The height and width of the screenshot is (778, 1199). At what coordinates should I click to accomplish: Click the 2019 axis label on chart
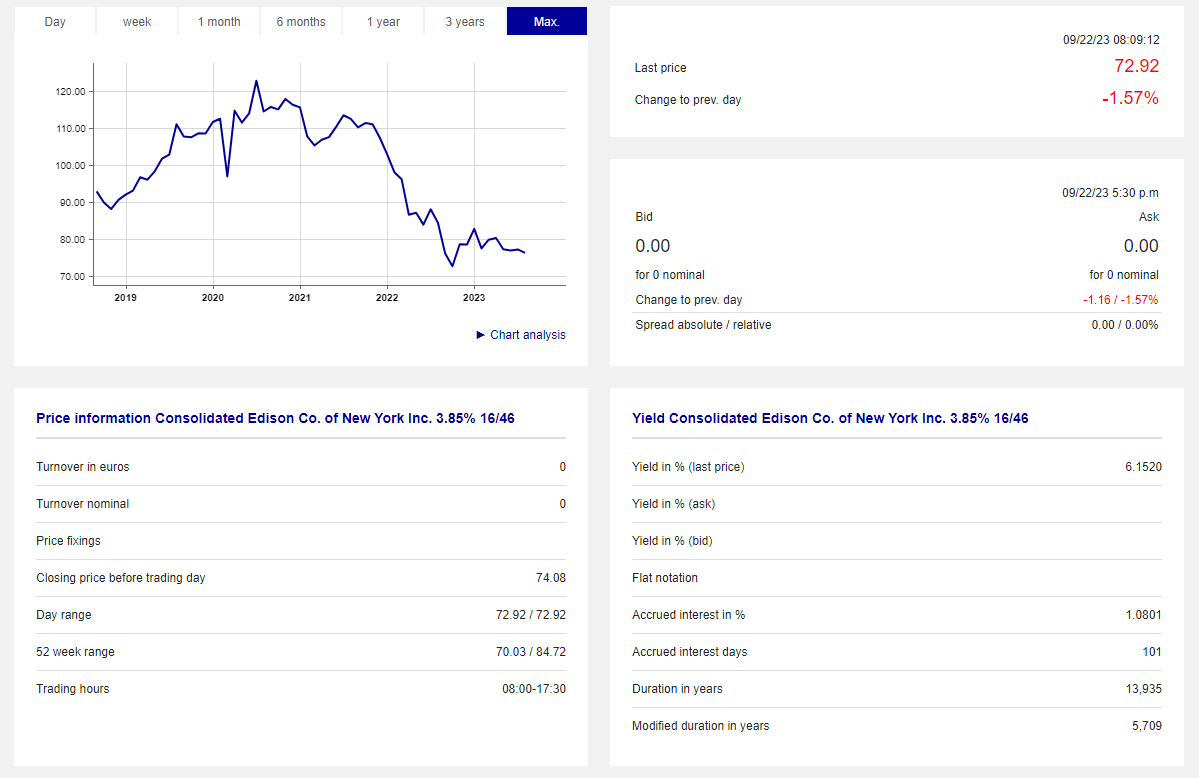coord(125,298)
